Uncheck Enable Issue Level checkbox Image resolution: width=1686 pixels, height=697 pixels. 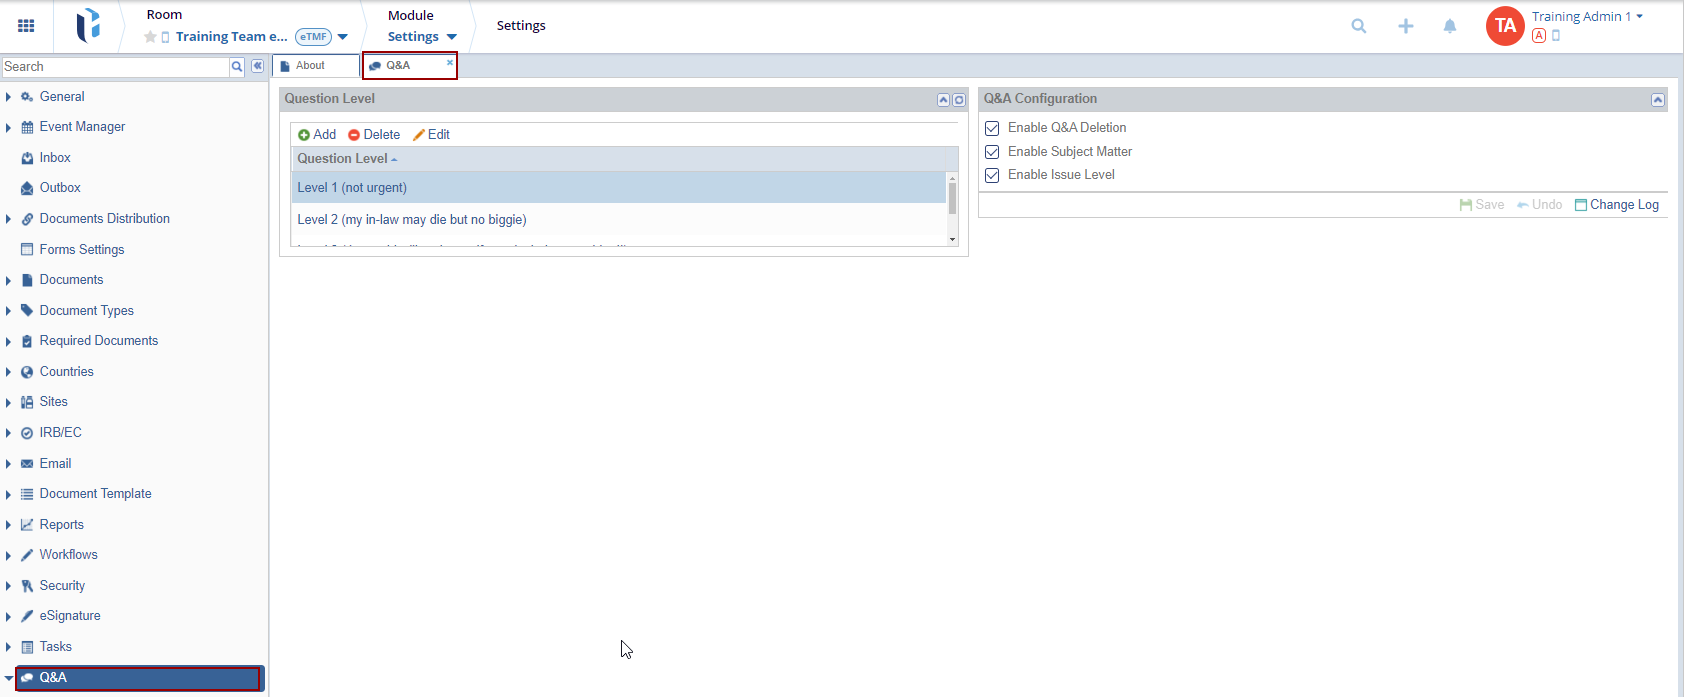pyautogui.click(x=992, y=175)
